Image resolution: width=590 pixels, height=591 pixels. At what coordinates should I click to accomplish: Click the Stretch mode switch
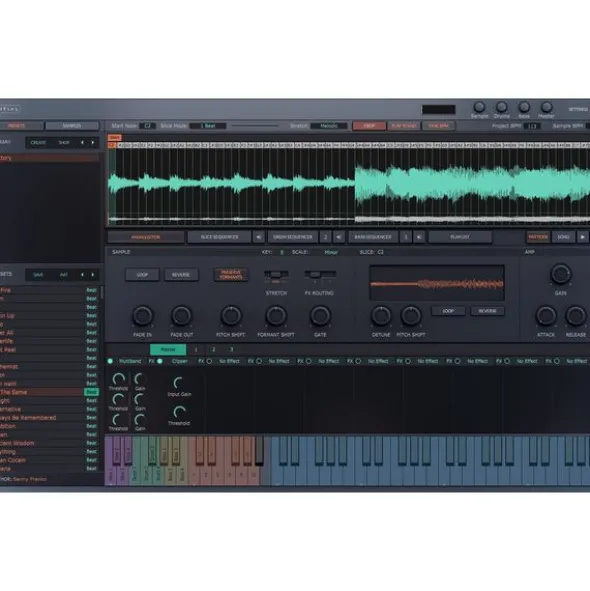(276, 274)
